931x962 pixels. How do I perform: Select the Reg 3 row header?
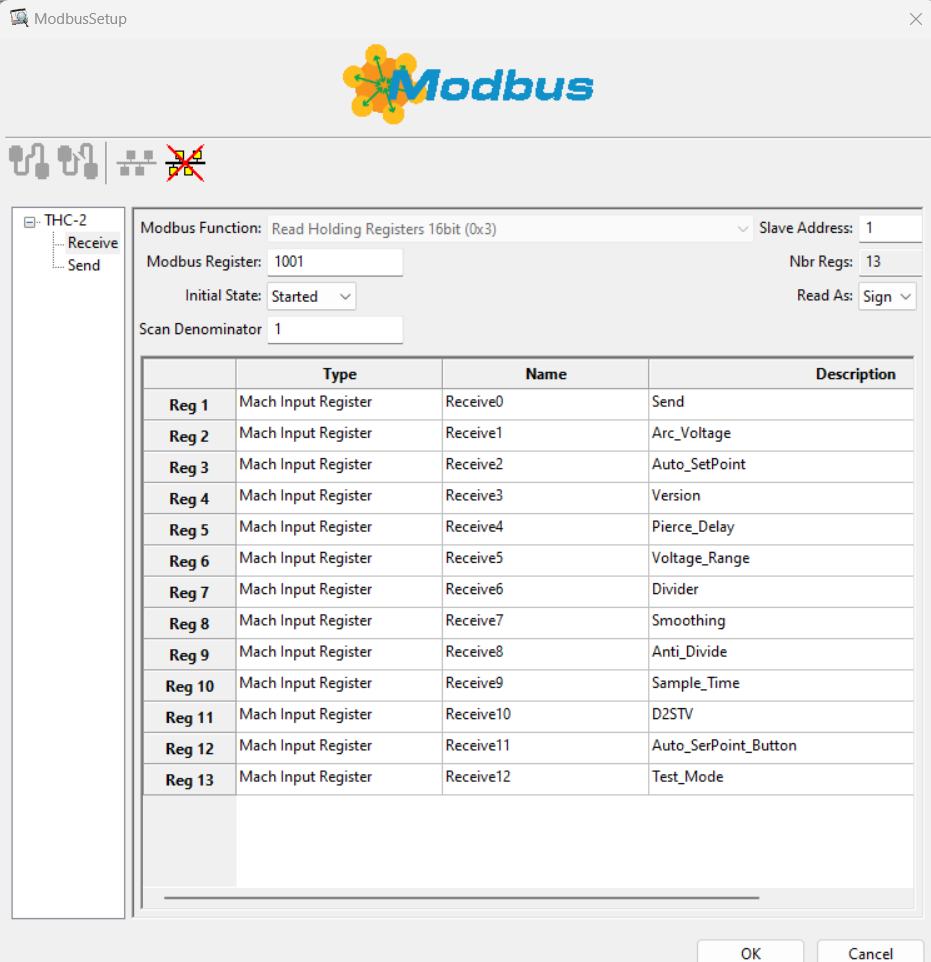[x=189, y=468]
